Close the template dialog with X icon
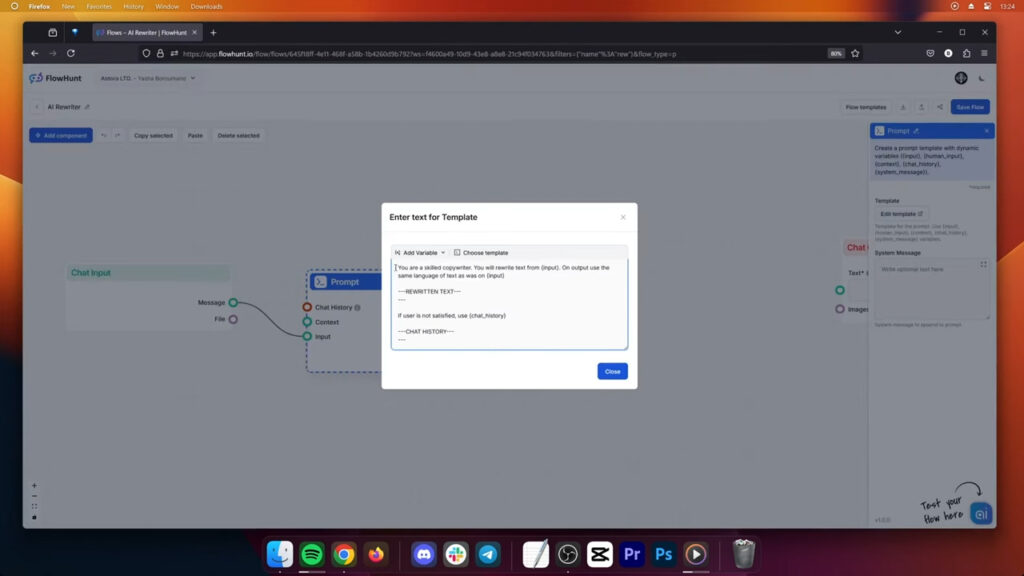Screen dimensions: 1024x576 pos(623,217)
